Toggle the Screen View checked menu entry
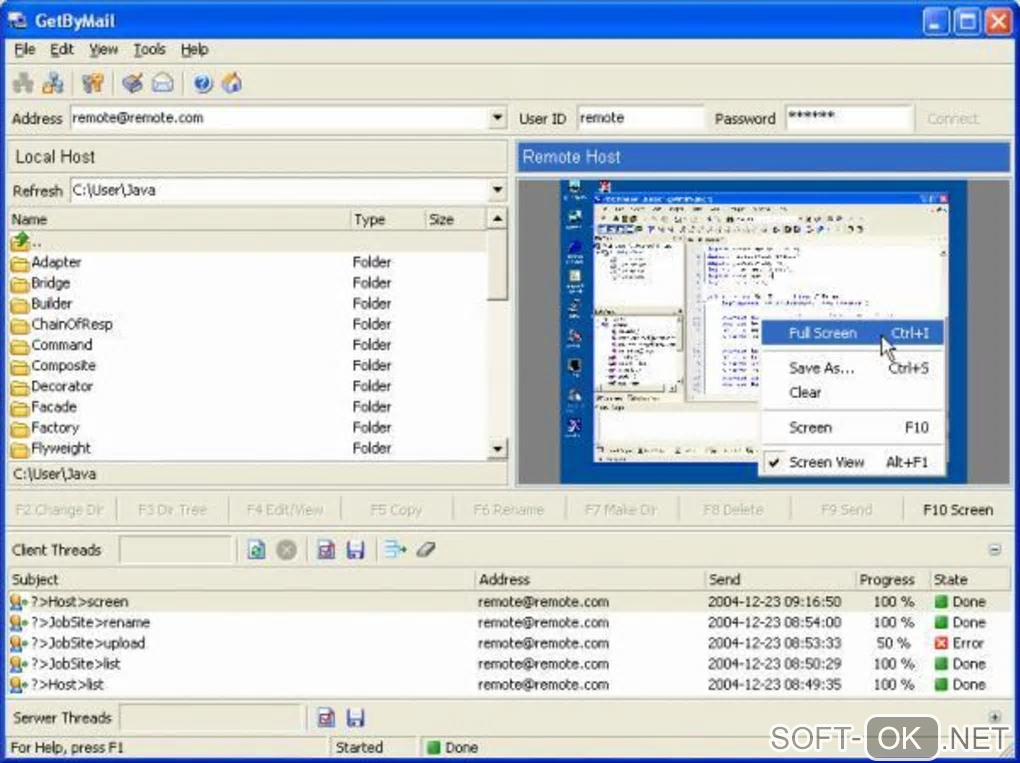Image resolution: width=1020 pixels, height=763 pixels. 852,462
